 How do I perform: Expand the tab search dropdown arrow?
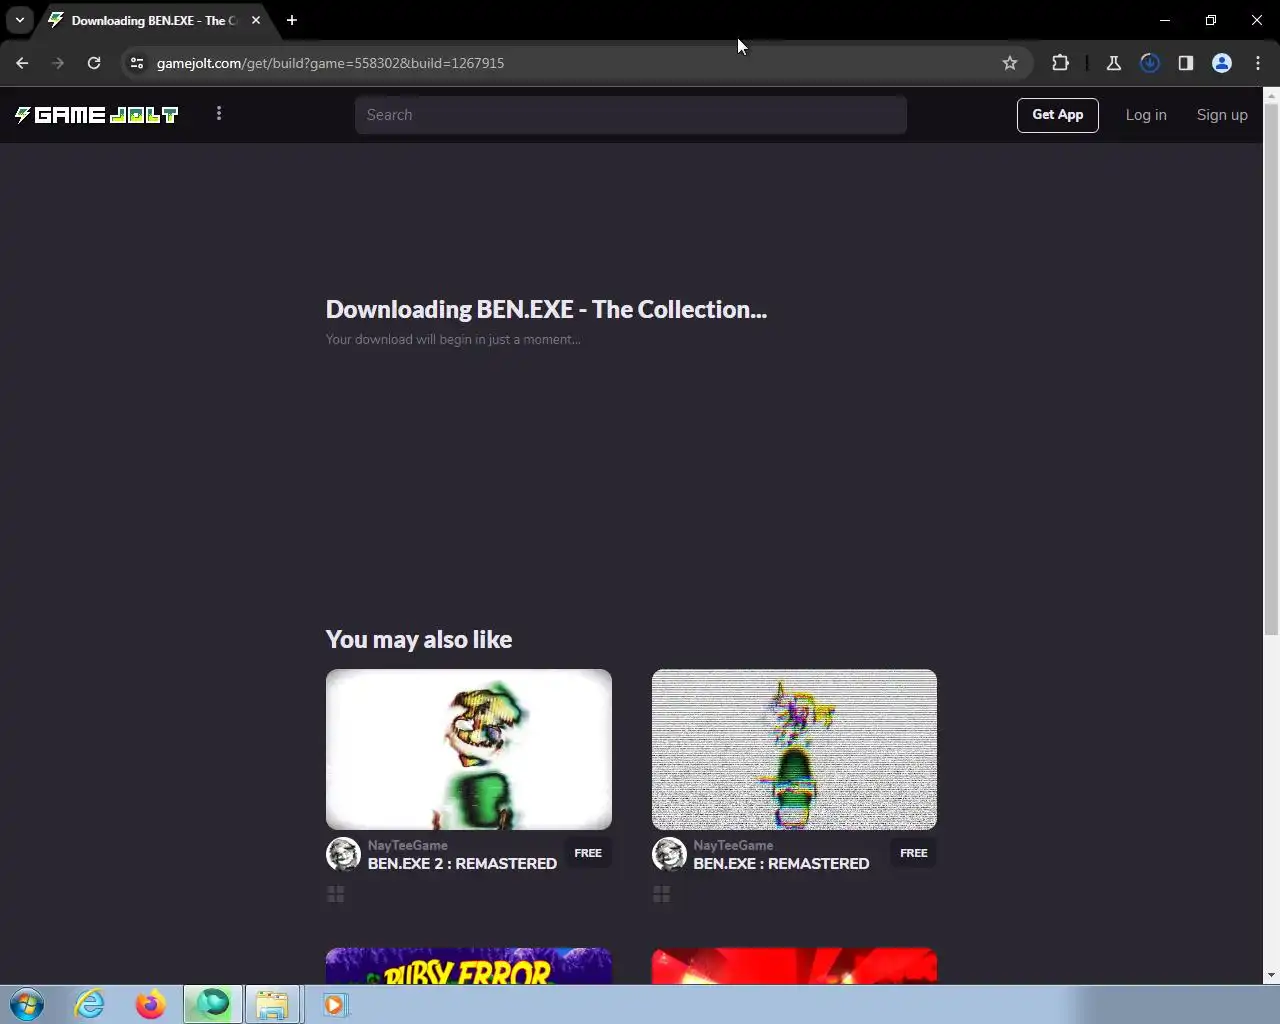pyautogui.click(x=20, y=20)
